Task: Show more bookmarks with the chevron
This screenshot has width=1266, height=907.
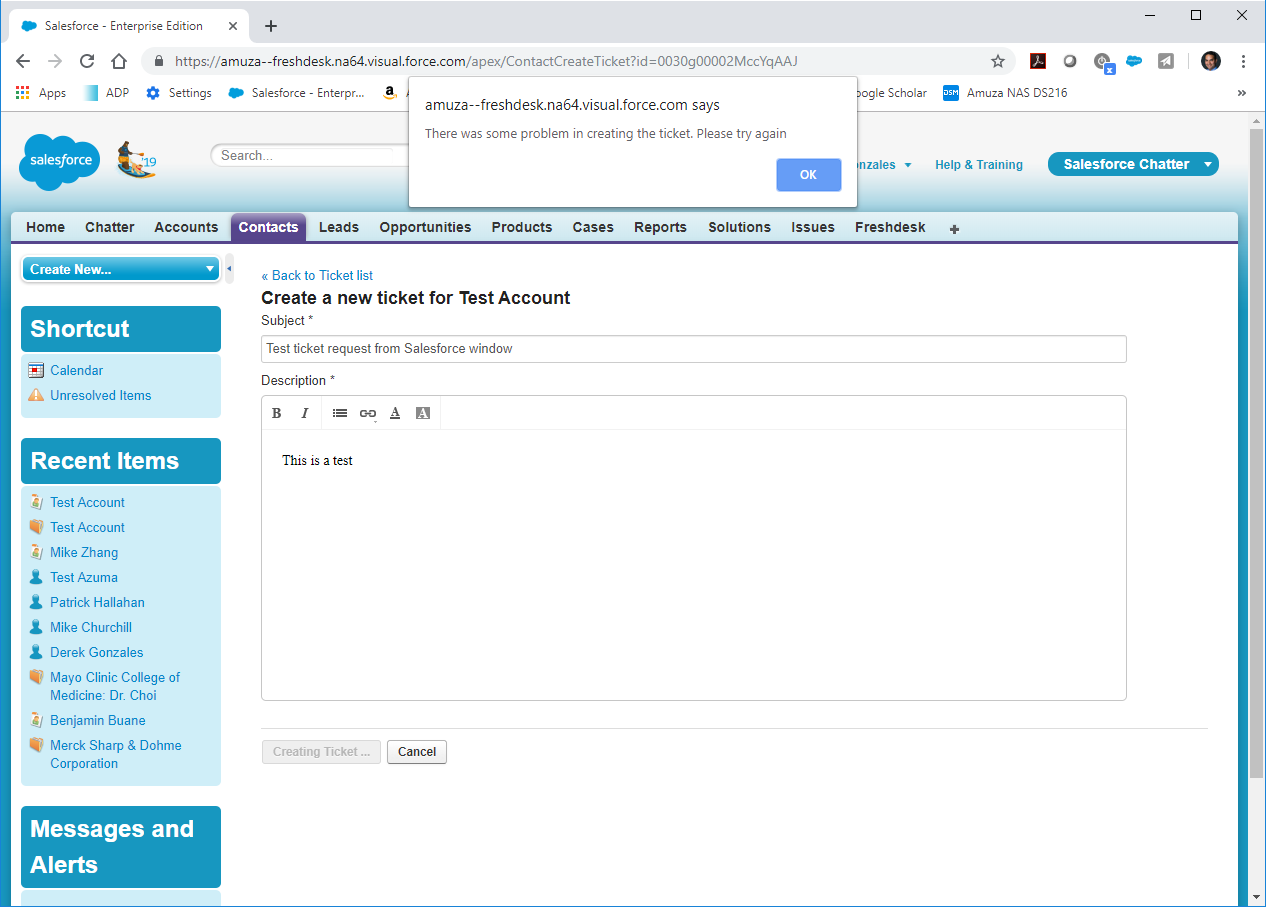Action: click(1242, 93)
